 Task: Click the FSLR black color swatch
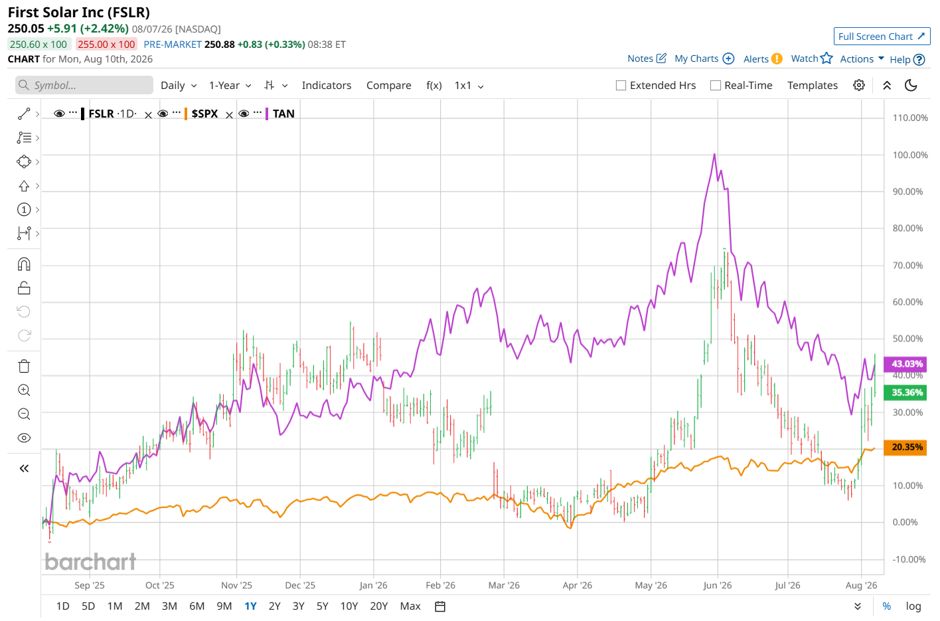[83, 113]
